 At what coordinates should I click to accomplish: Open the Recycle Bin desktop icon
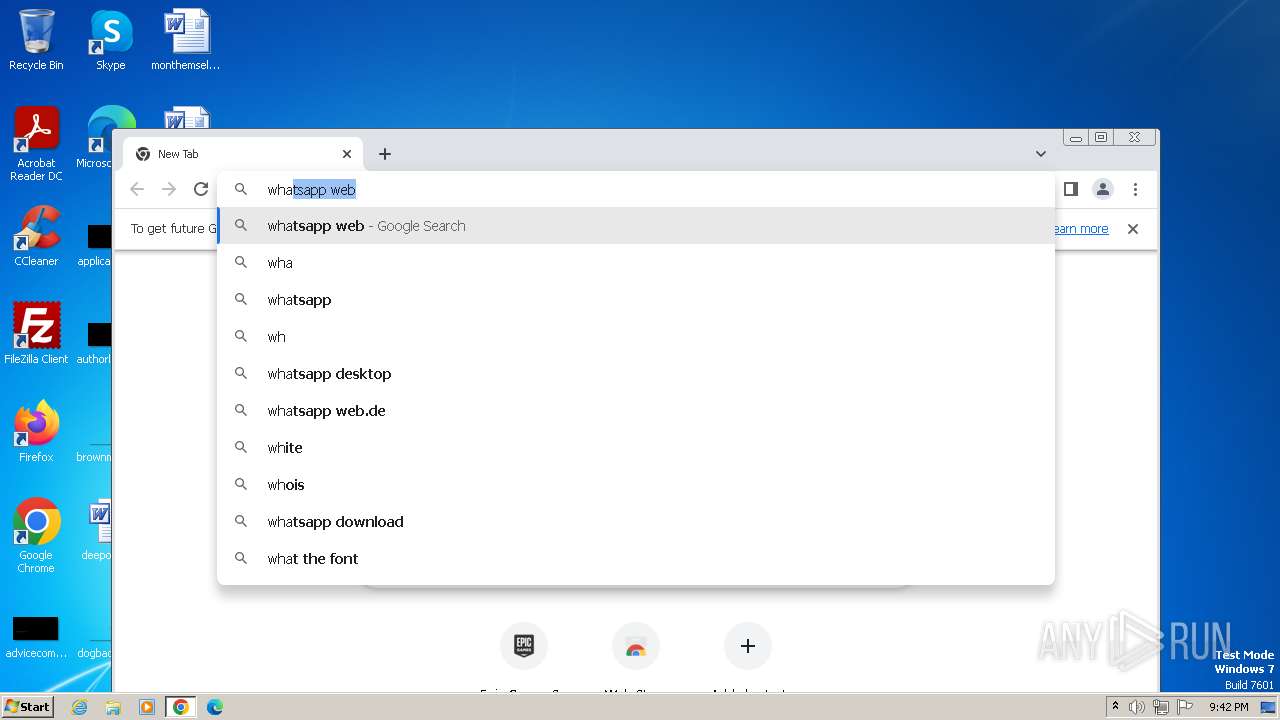(36, 40)
